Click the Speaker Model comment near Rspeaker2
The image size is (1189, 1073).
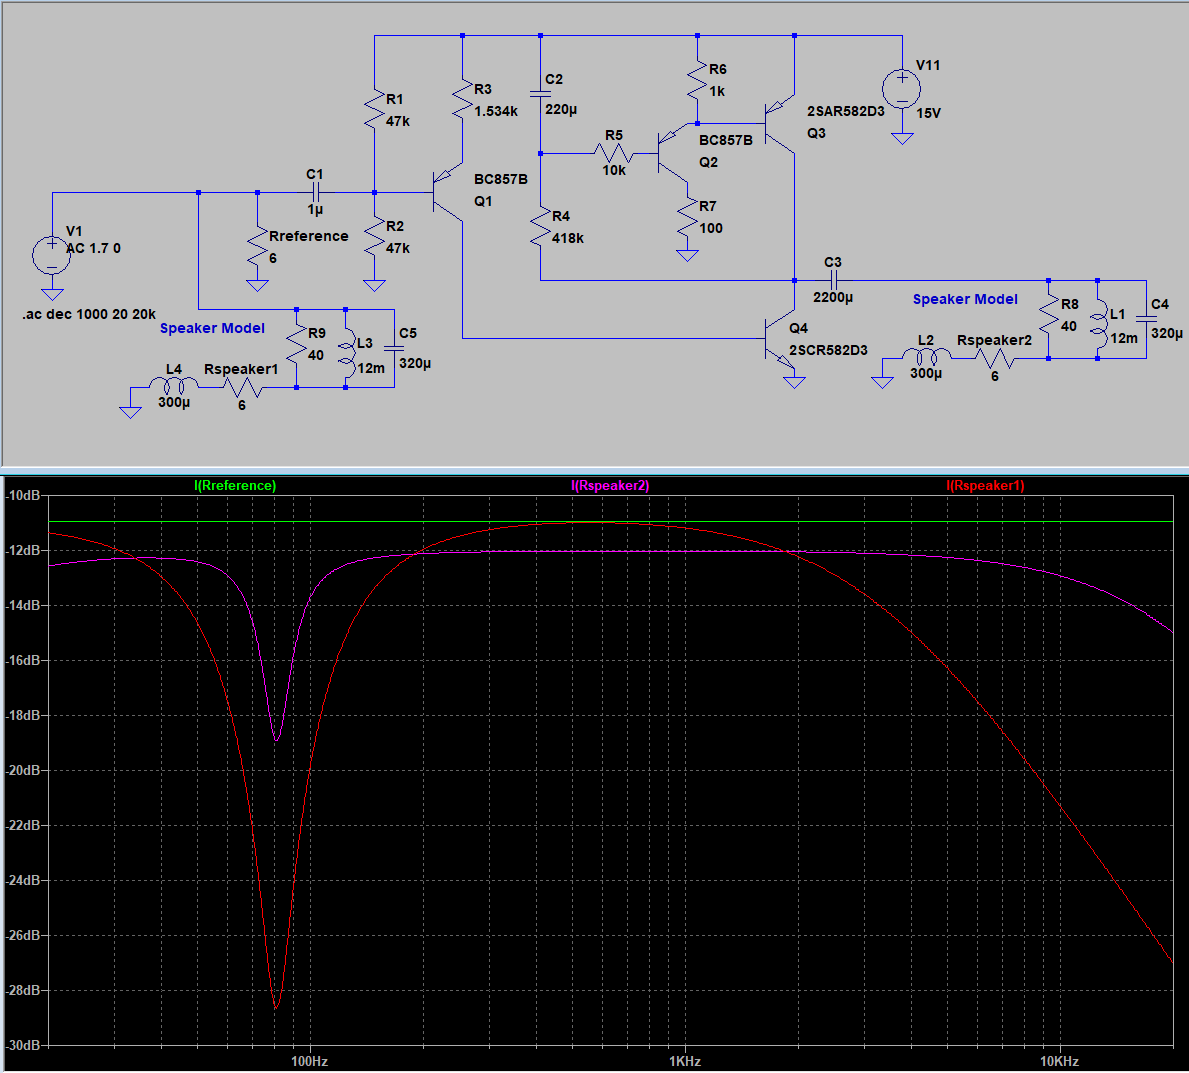(965, 300)
